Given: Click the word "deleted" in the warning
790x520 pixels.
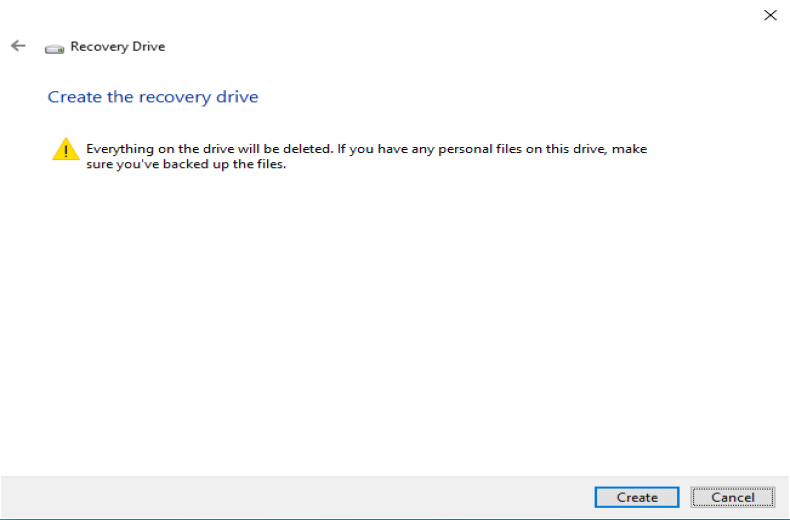Looking at the screenshot, I should point(309,149).
